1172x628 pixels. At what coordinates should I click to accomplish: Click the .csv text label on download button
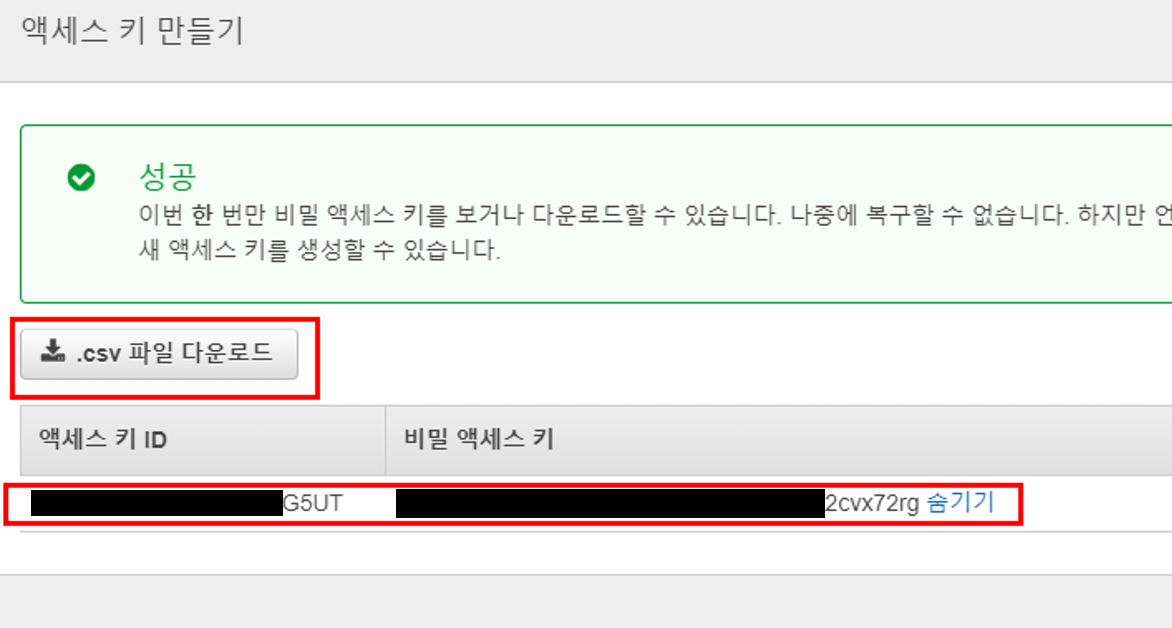(x=98, y=352)
